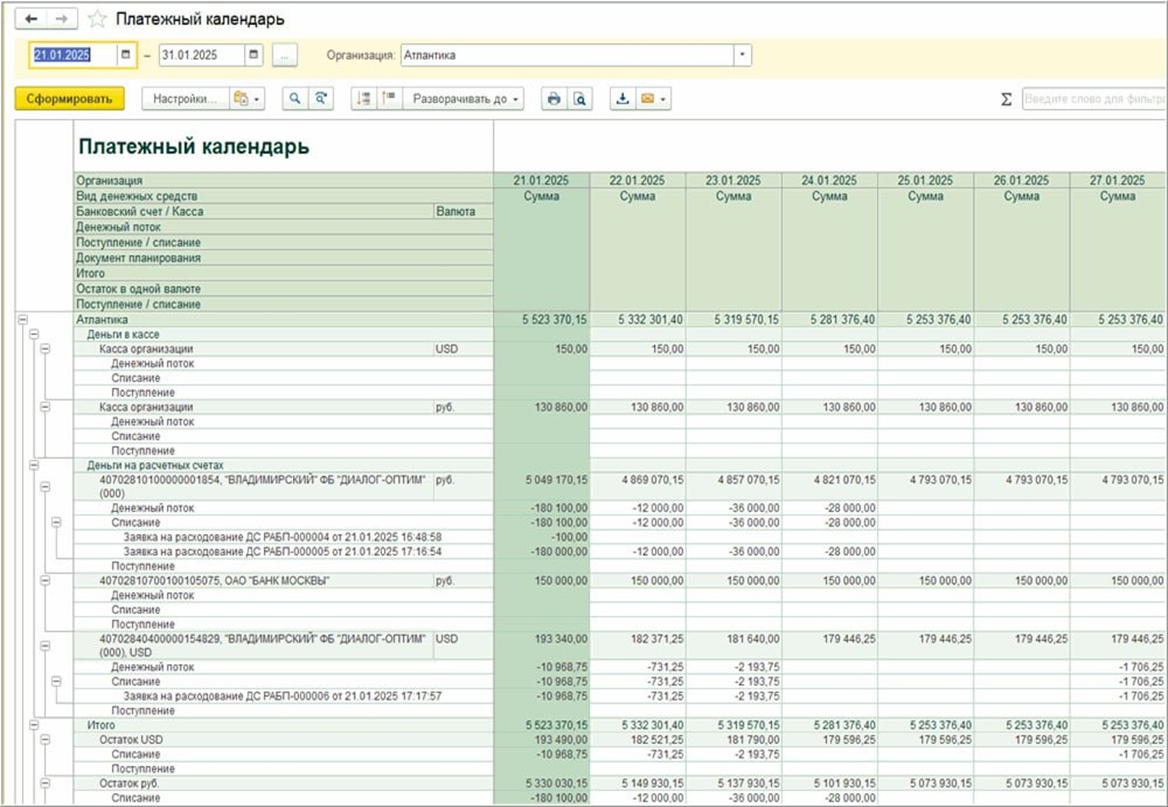Open calendar picker for start date 21.01.2025
Screen dimensions: 1168x807
126,56
